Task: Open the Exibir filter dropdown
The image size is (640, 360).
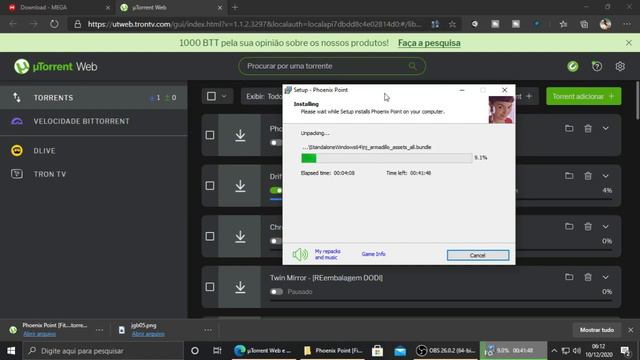Action: click(x=262, y=96)
